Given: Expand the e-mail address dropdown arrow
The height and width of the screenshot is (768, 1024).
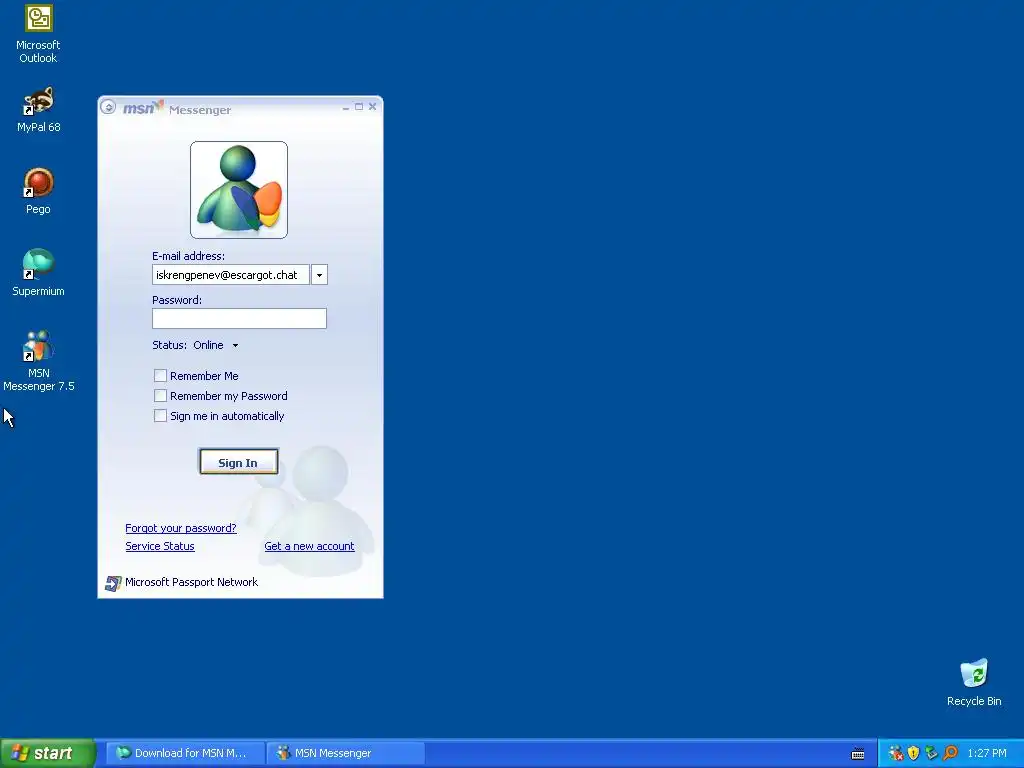Looking at the screenshot, I should (319, 275).
